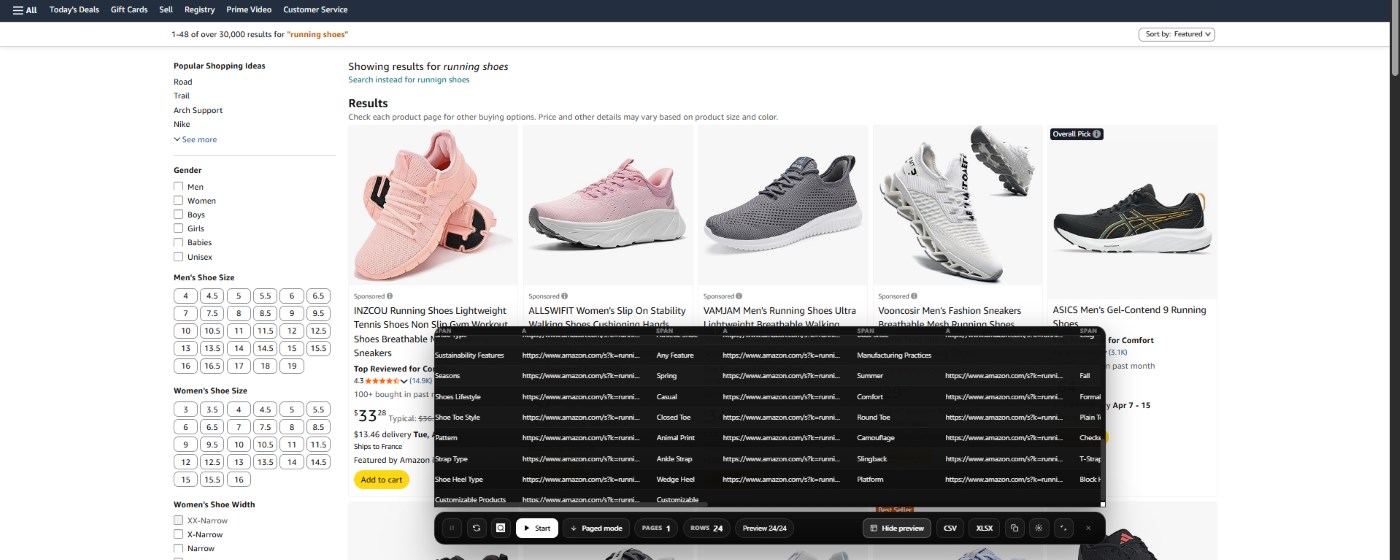
Task: Click the Sponsored info icon on INZCOU product
Action: pos(390,296)
